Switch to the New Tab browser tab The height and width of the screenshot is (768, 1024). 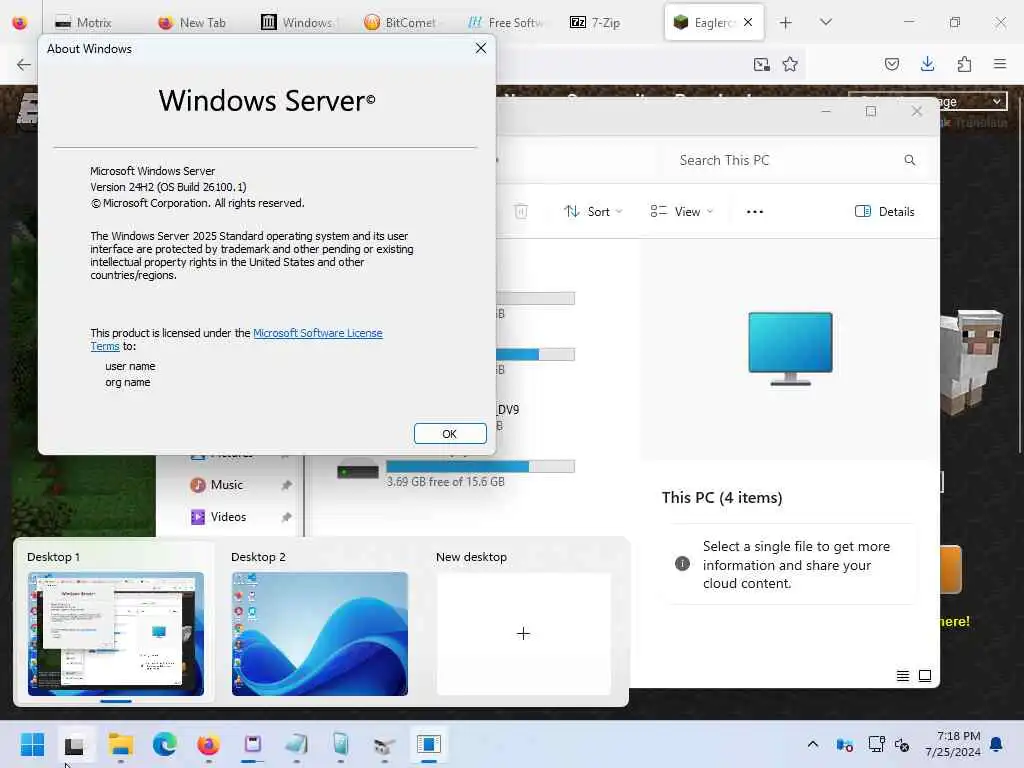191,22
